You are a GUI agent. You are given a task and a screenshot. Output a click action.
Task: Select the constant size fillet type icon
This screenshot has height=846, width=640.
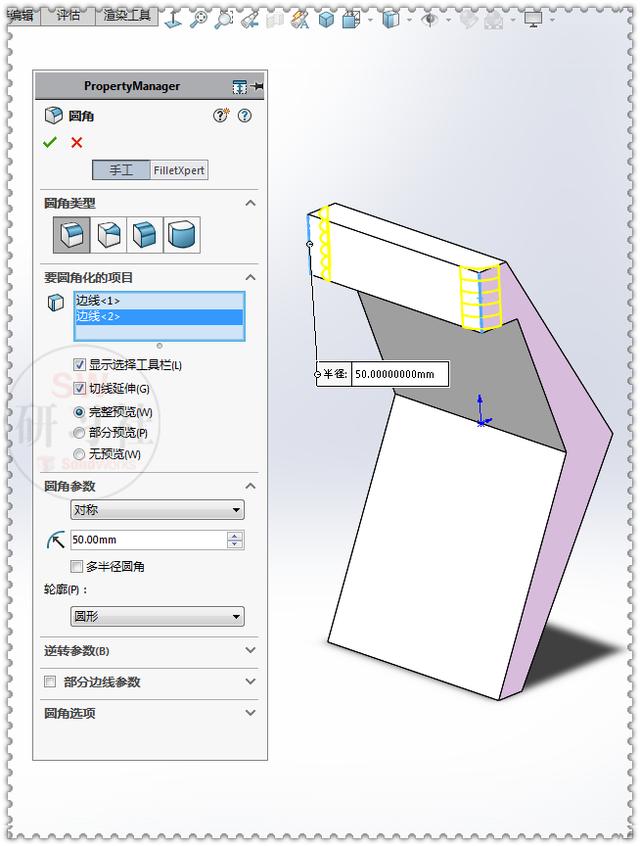click(x=72, y=235)
